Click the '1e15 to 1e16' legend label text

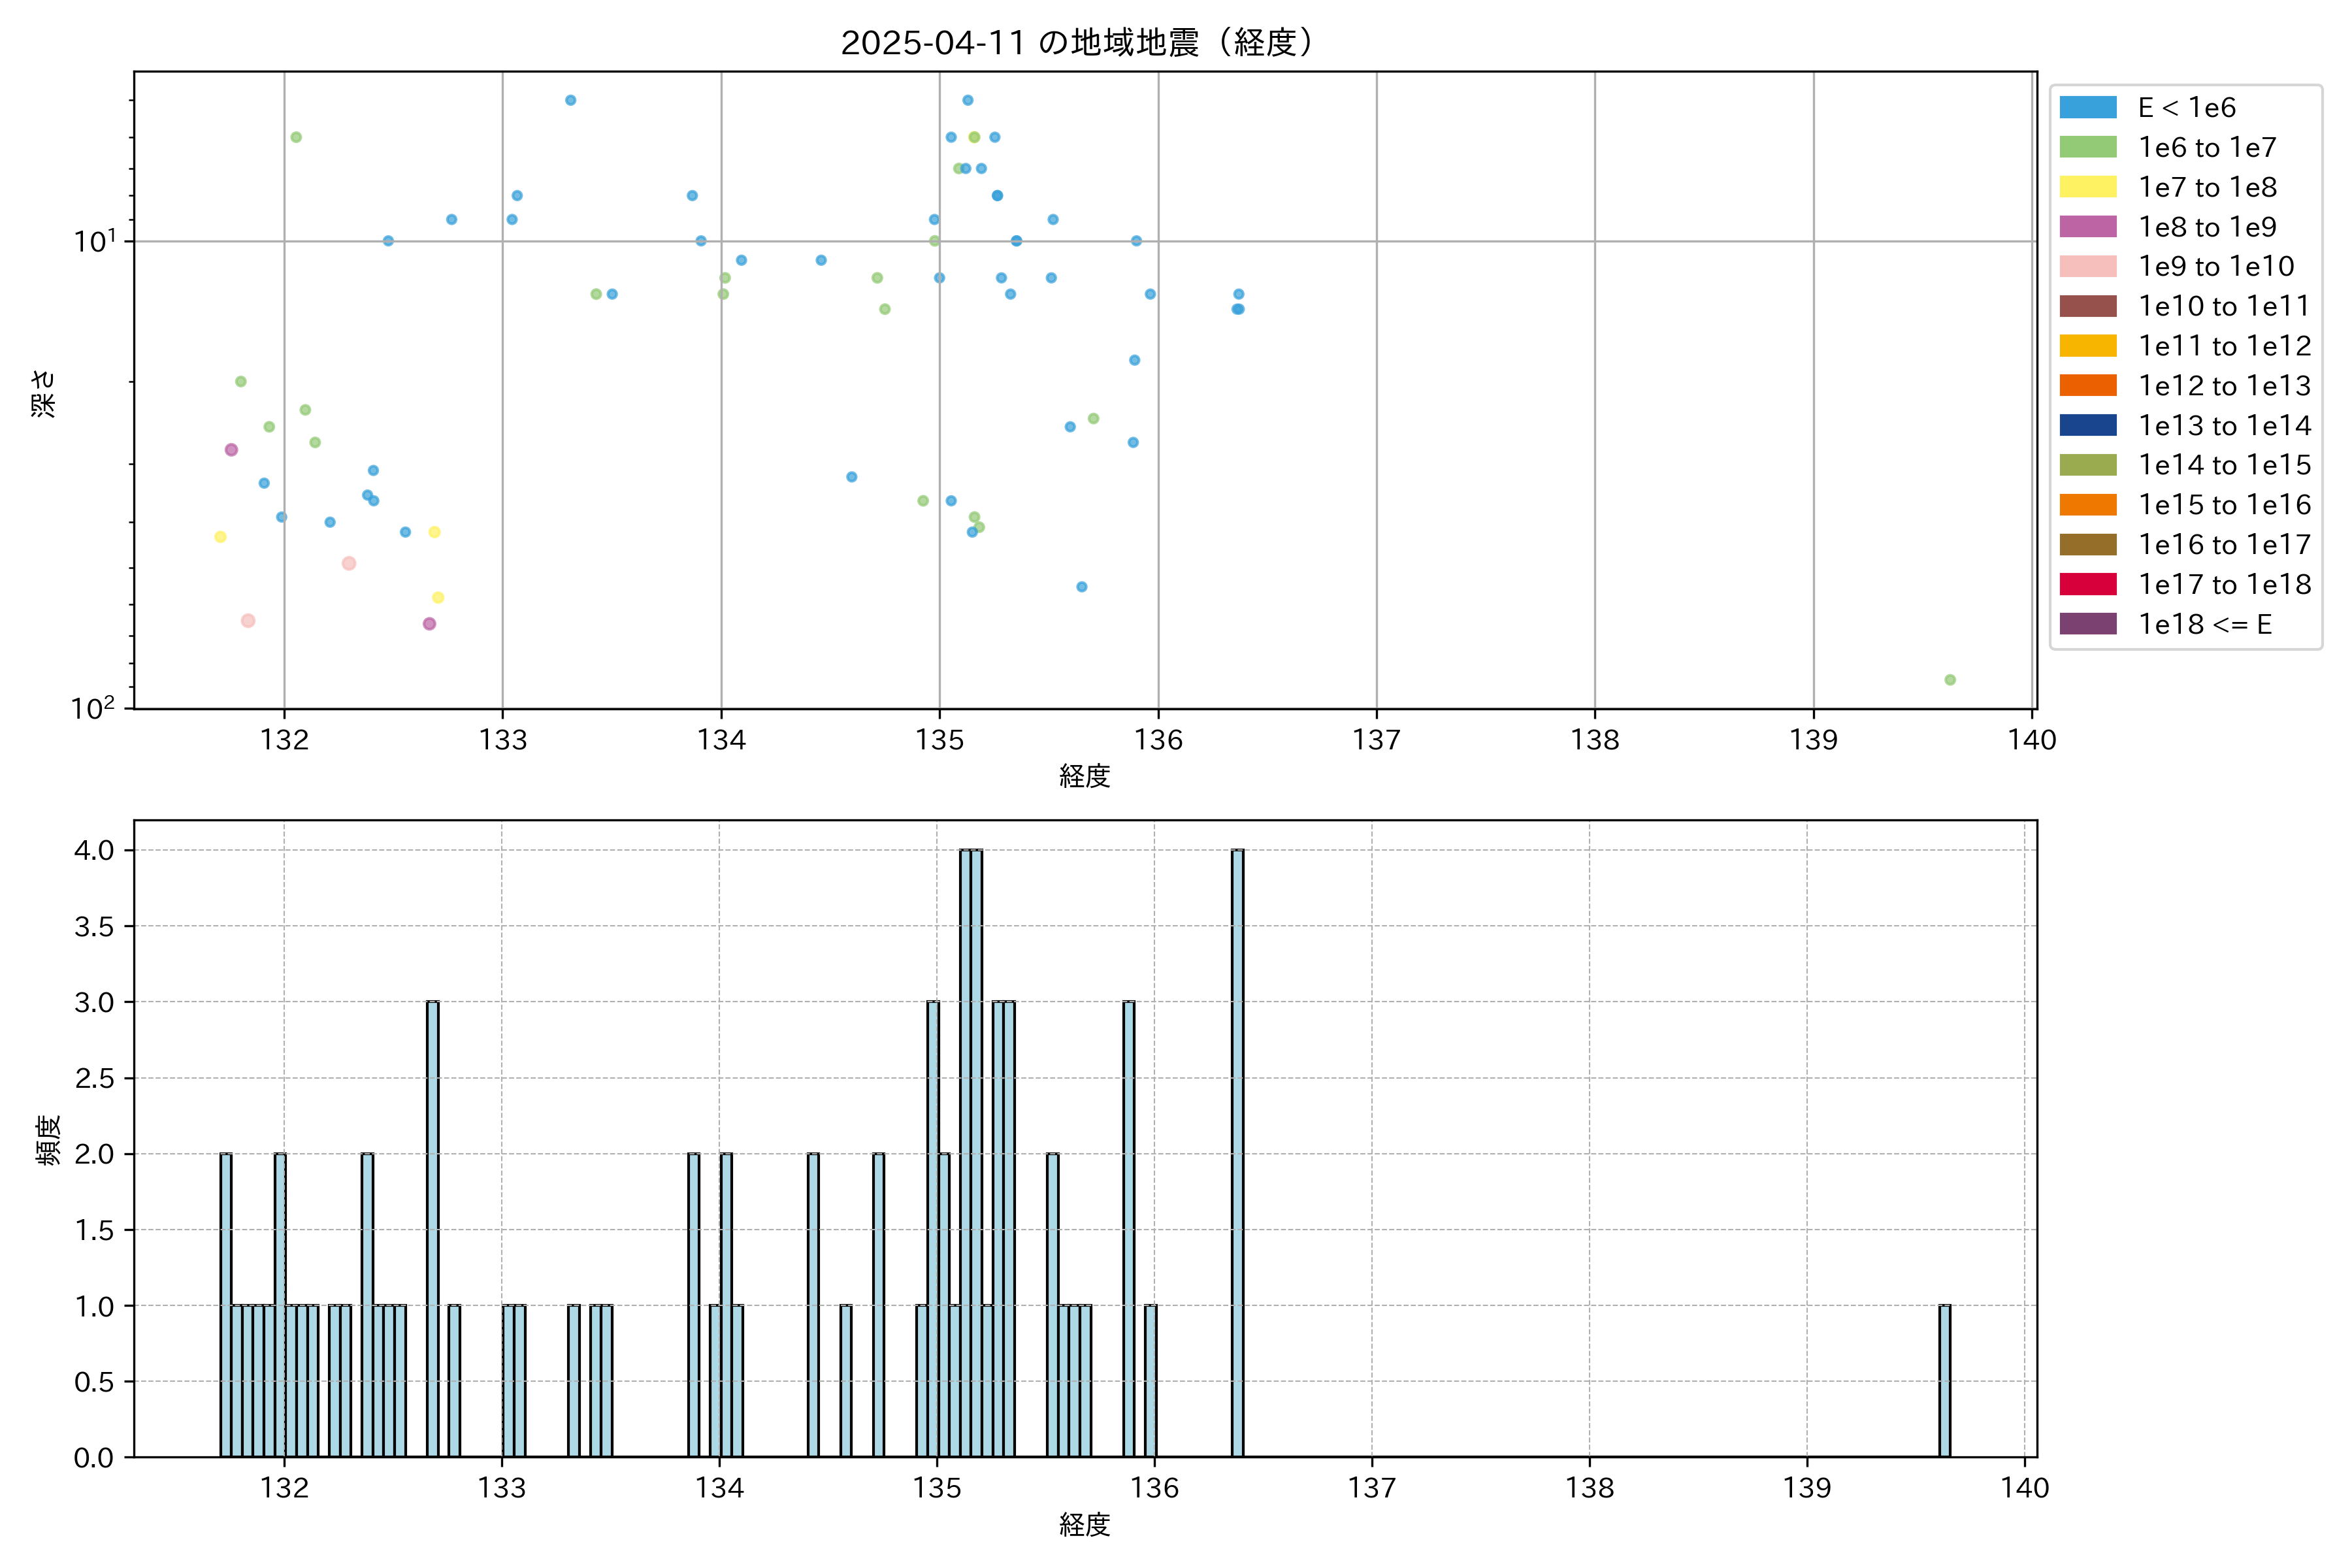[x=2224, y=505]
